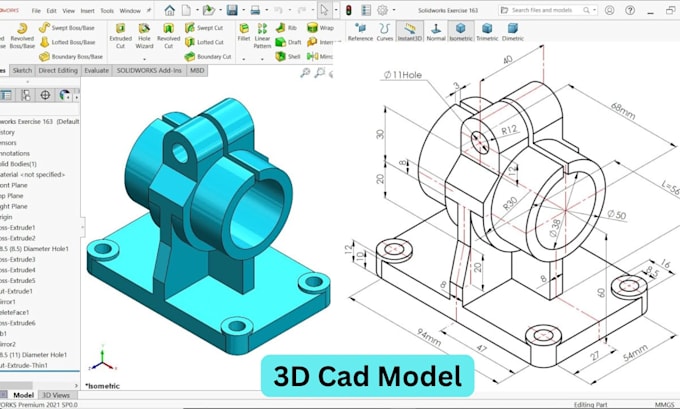Screen dimensions: 680x409
Task: Activate the Select cursor tool
Action: 324,10
